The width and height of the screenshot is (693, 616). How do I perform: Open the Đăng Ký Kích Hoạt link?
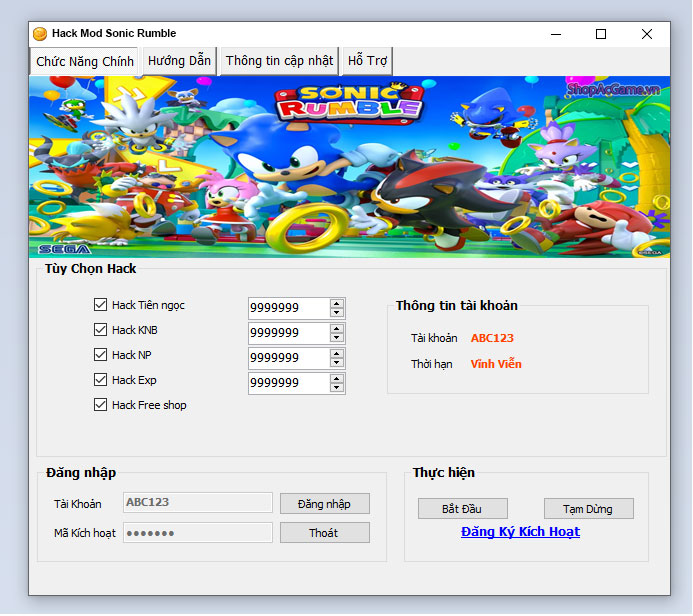point(520,532)
